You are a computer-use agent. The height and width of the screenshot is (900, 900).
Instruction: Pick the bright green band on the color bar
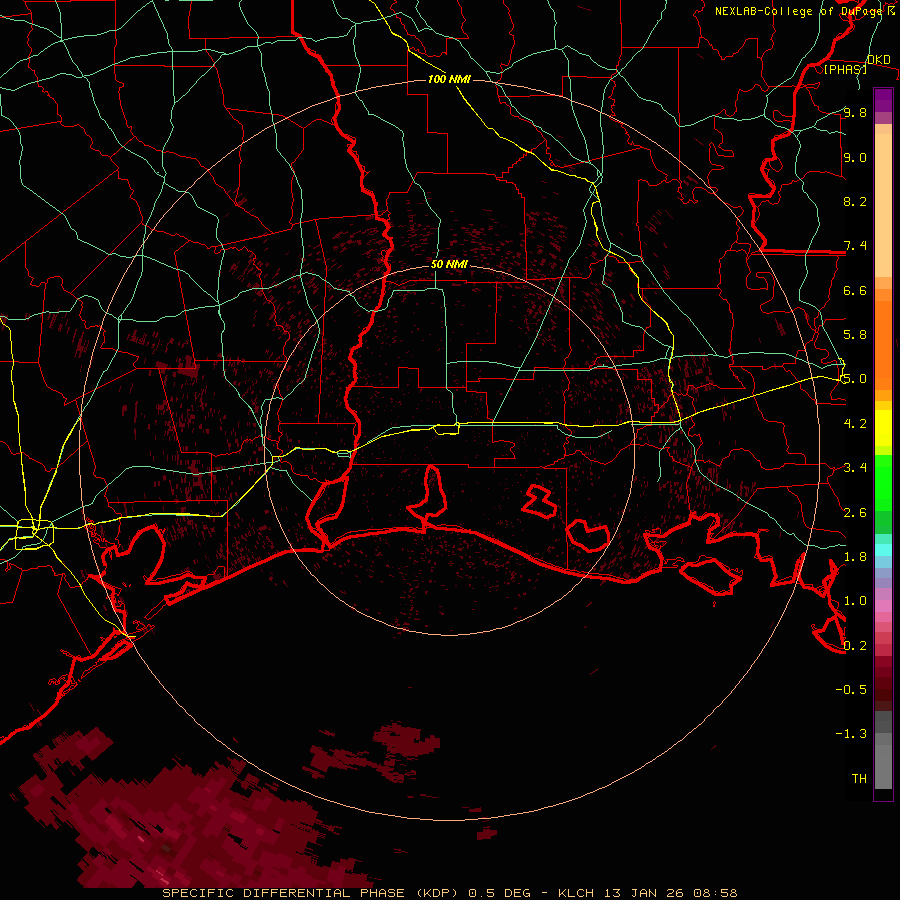[x=883, y=483]
